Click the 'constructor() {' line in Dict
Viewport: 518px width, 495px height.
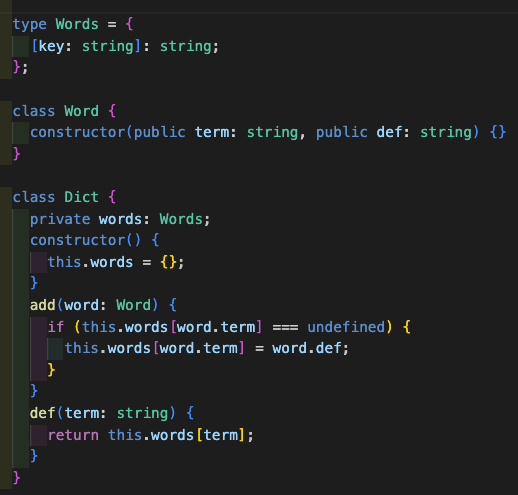[95, 240]
